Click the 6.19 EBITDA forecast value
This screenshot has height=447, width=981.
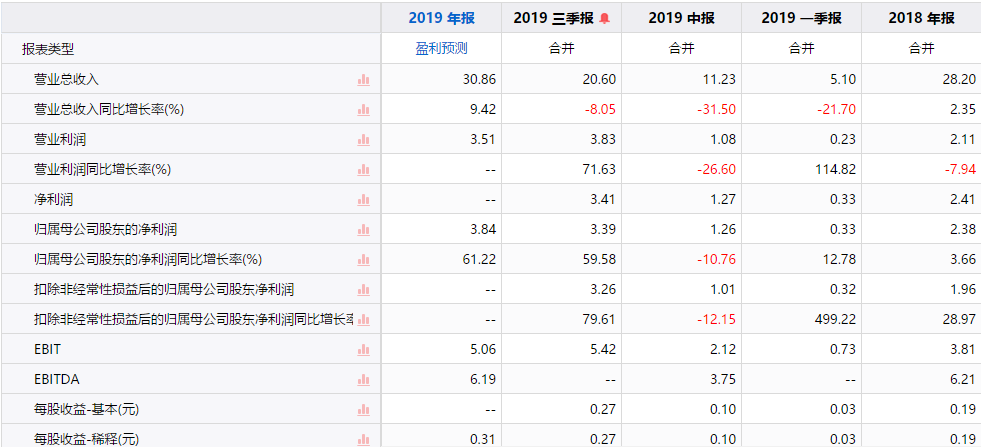483,380
